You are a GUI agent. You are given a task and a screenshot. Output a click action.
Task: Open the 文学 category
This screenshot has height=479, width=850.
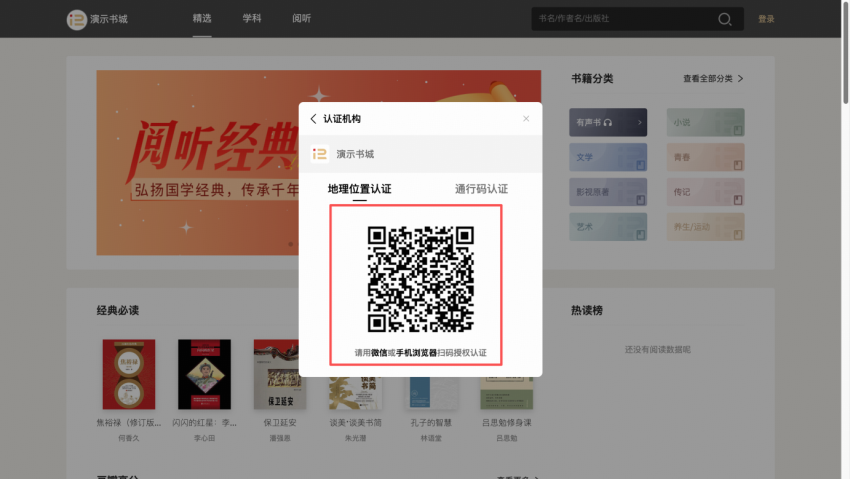[x=608, y=157]
